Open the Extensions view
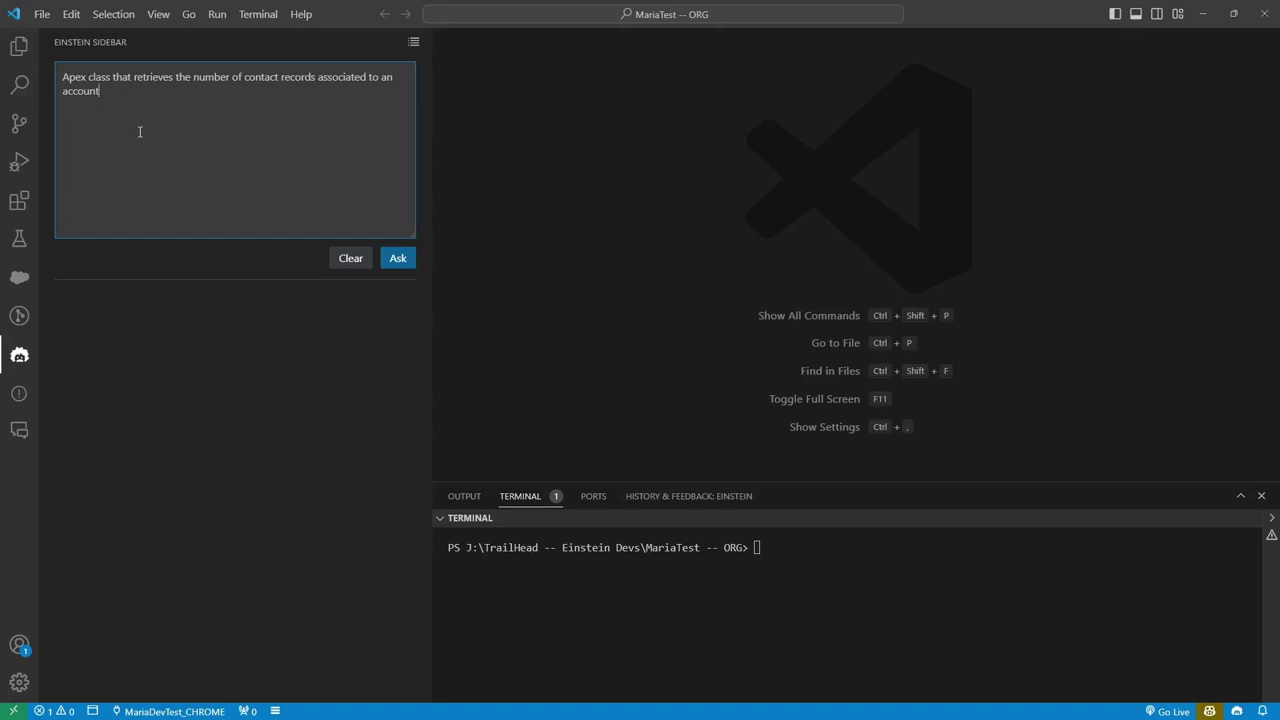Screen dimensions: 1280x720 click(x=19, y=201)
